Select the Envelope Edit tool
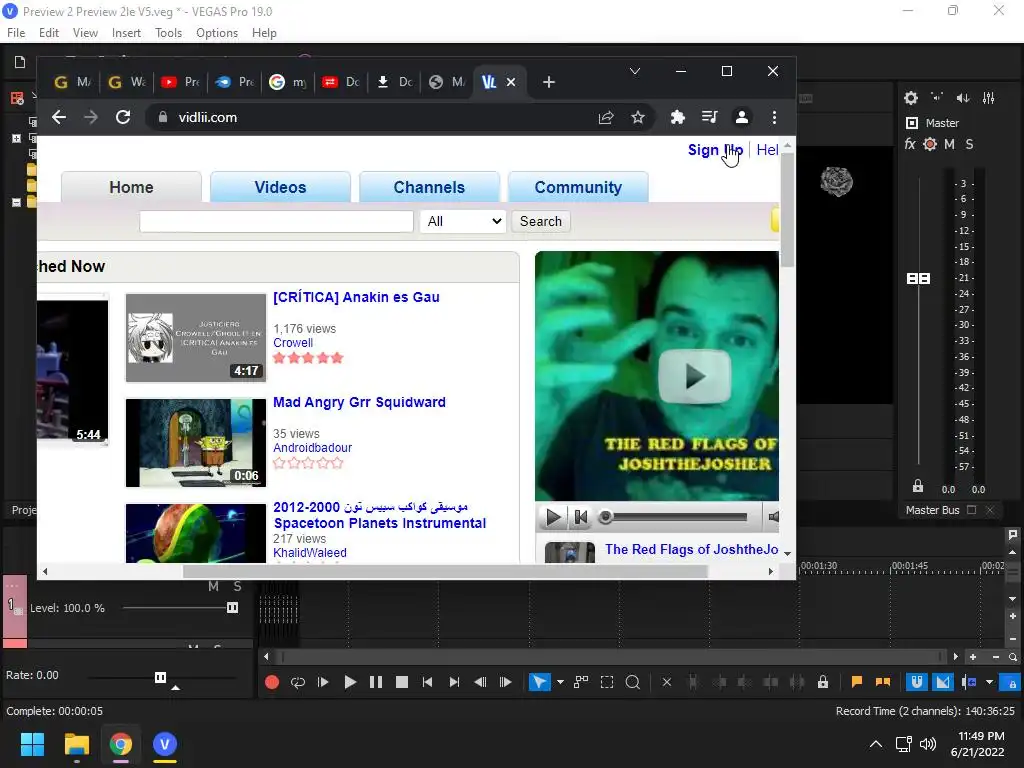The image size is (1024, 768). [581, 682]
